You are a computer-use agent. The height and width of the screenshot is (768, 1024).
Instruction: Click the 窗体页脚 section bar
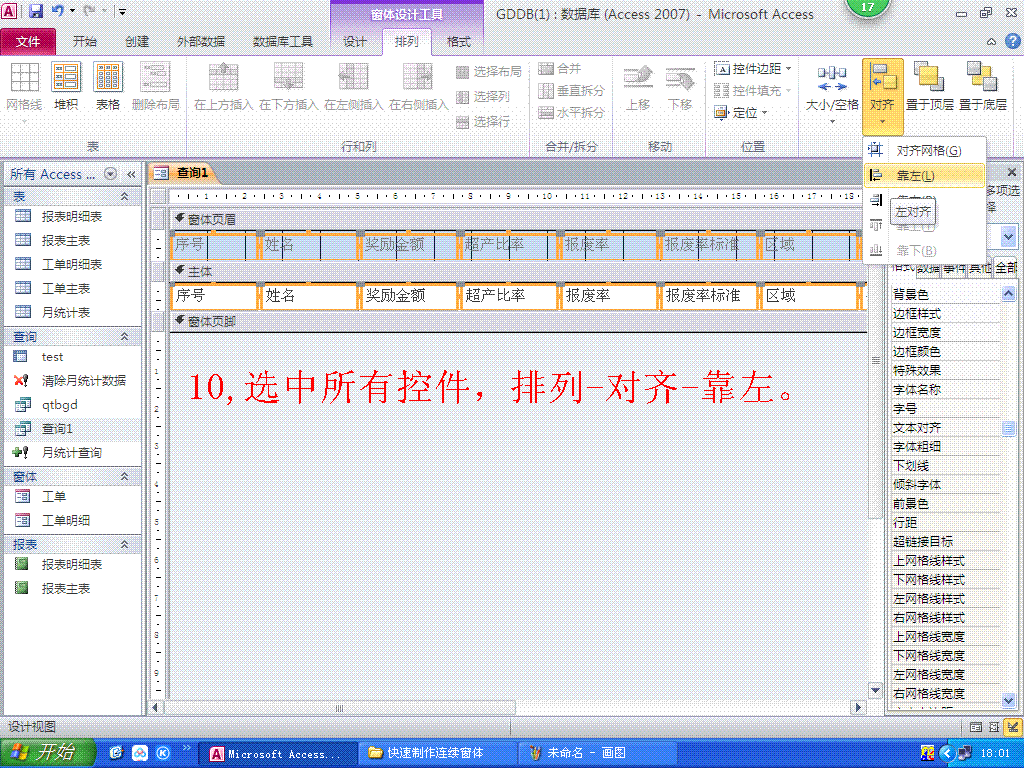pyautogui.click(x=519, y=321)
